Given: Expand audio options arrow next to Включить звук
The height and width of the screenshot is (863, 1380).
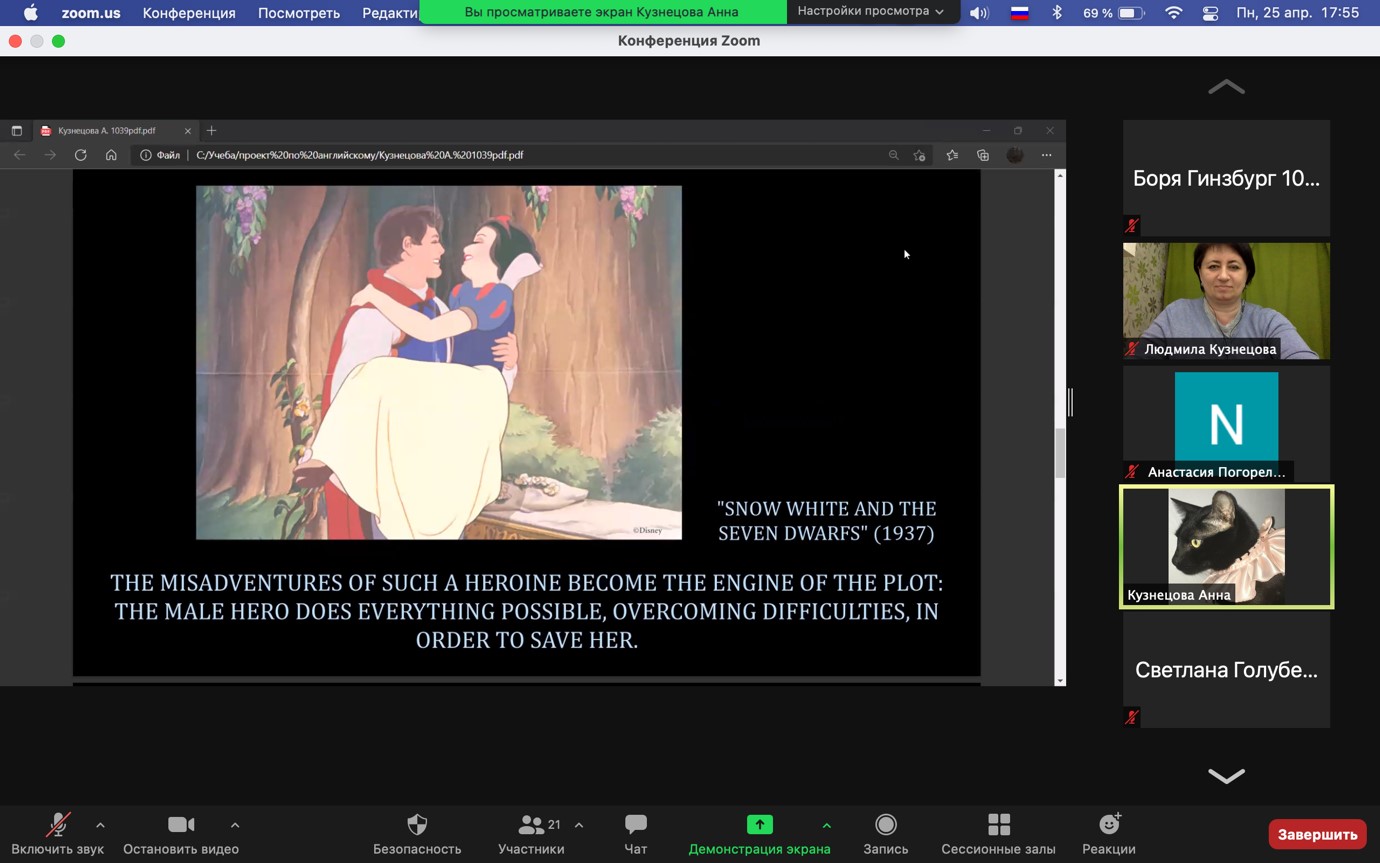Looking at the screenshot, I should tap(100, 825).
